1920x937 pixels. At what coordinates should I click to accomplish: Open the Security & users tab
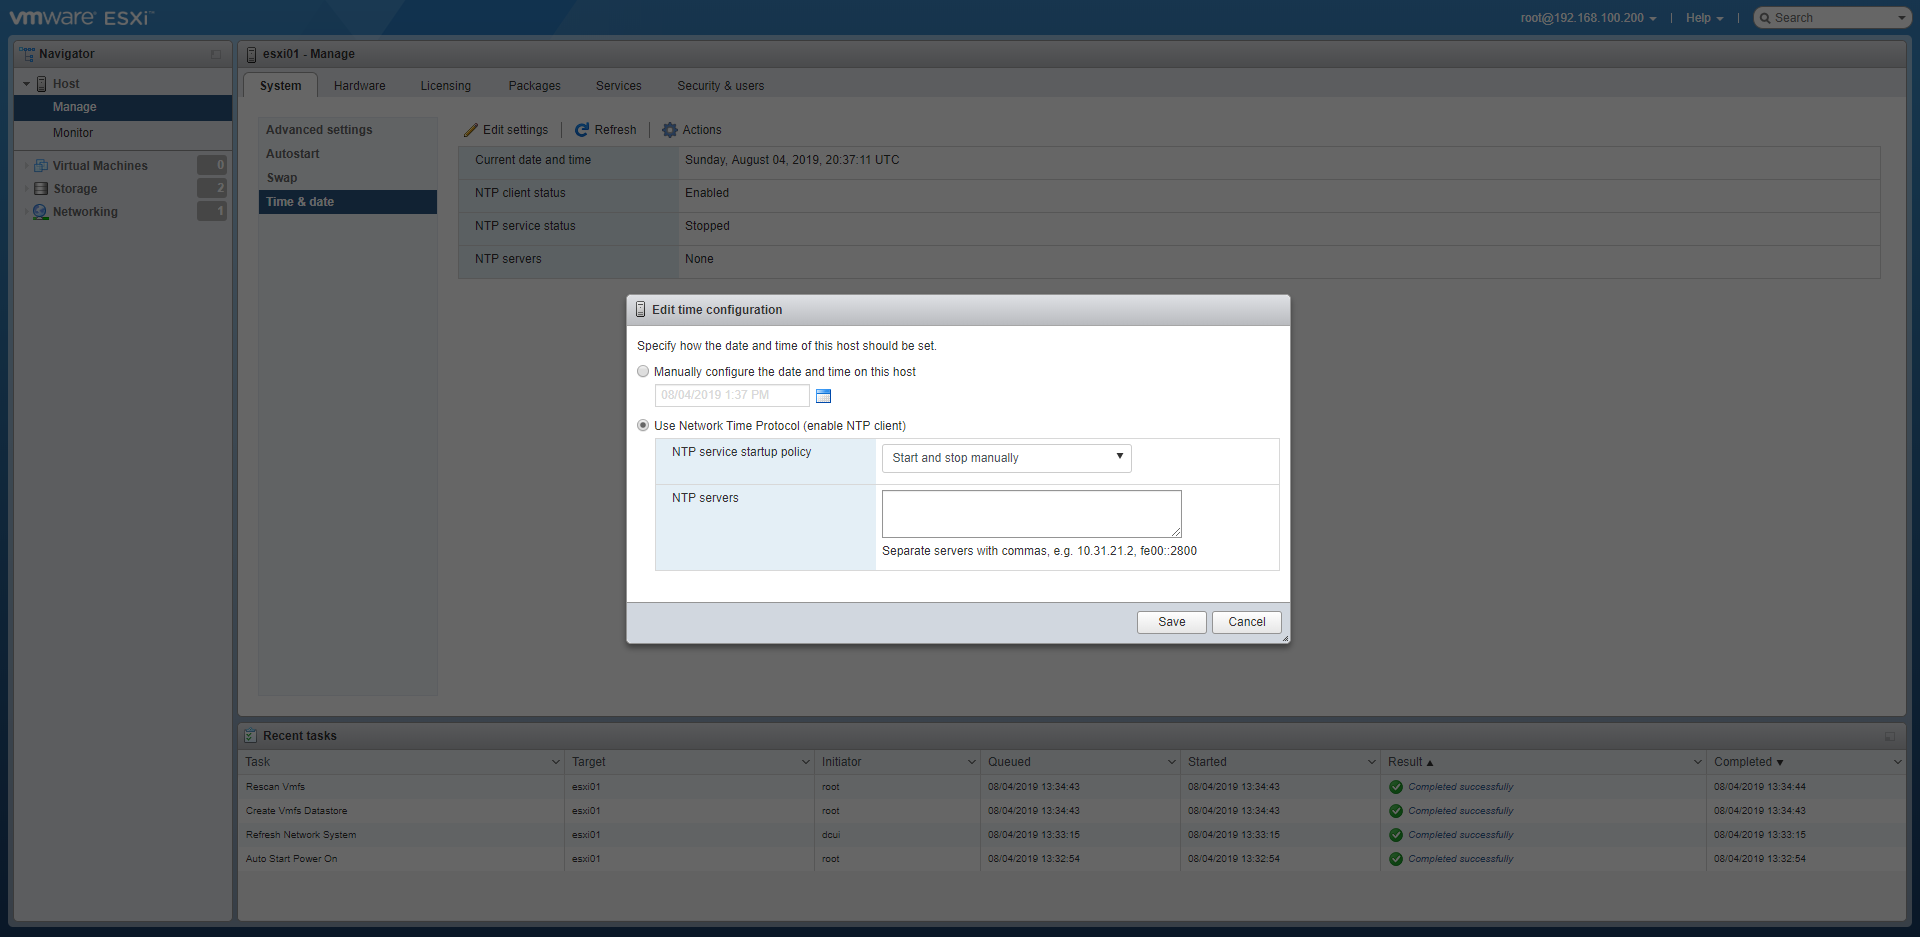tap(720, 86)
